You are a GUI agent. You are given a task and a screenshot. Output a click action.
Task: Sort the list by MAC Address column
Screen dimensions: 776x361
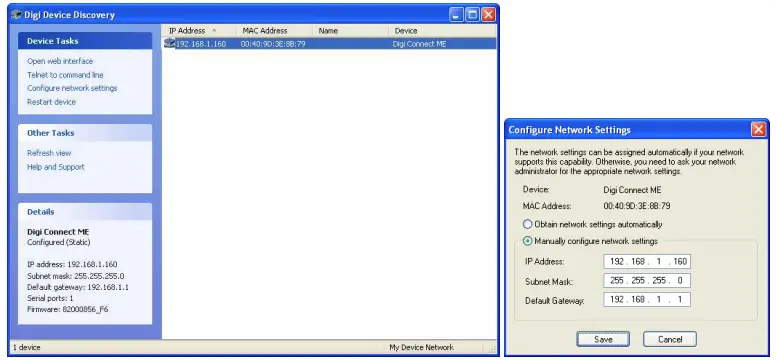pyautogui.click(x=275, y=31)
